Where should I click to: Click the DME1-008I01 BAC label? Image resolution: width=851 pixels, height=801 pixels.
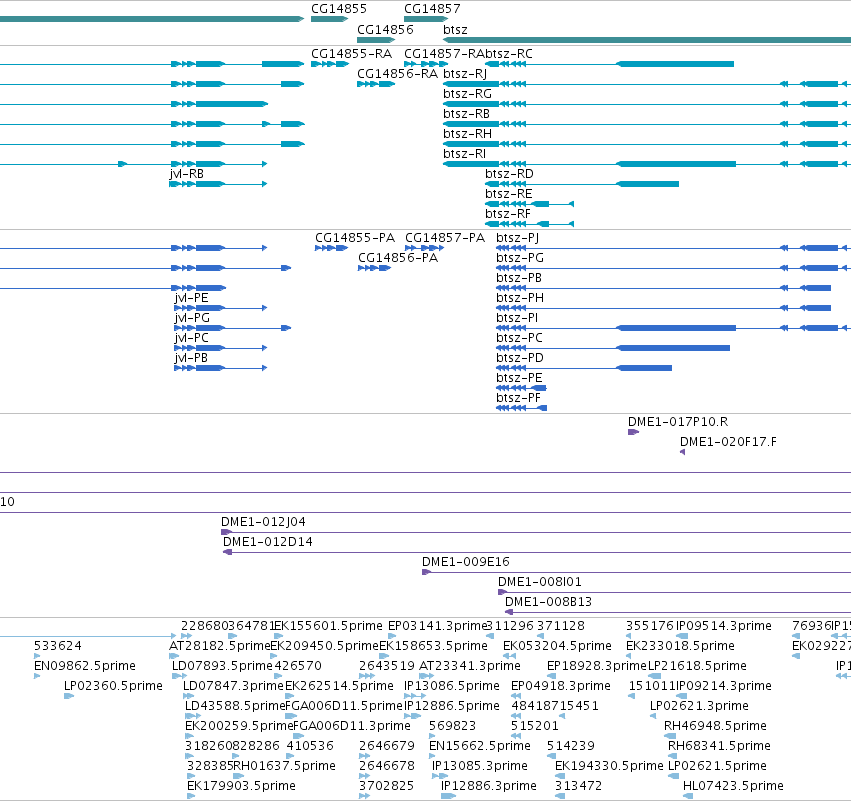(x=539, y=582)
